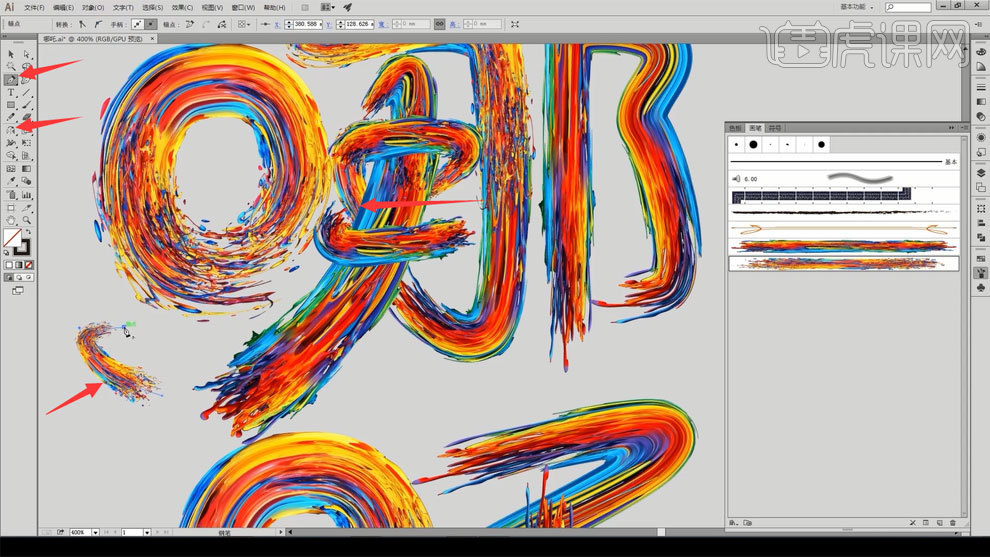Open the 文件(F) menu
Viewport: 990px width, 557px height.
[x=34, y=7]
